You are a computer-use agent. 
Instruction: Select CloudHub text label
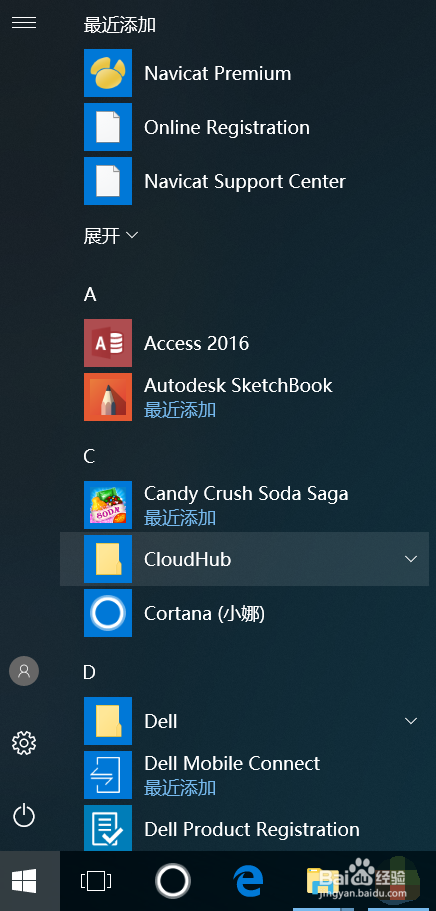pos(187,559)
